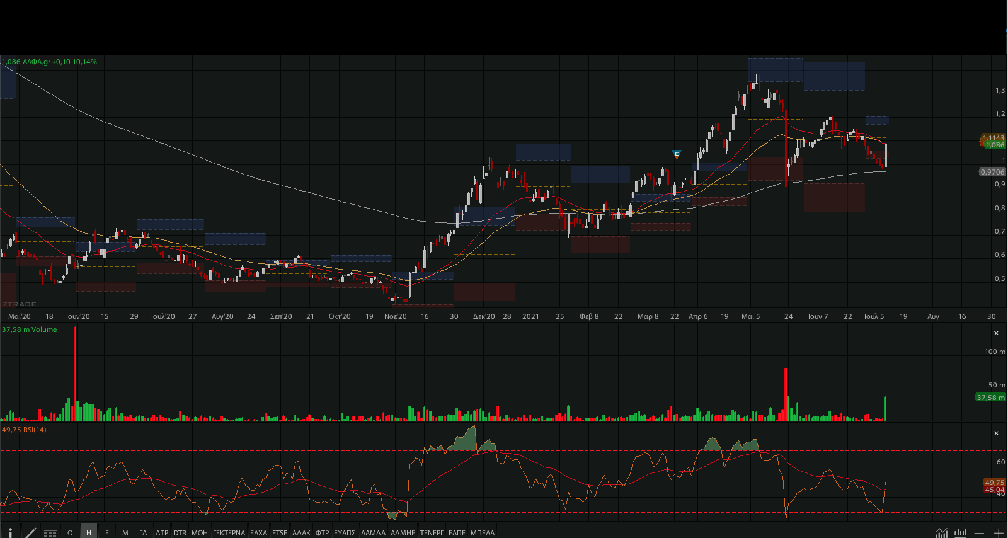Click the blue flag marker on chart
Image resolution: width=1007 pixels, height=538 pixels.
click(677, 153)
